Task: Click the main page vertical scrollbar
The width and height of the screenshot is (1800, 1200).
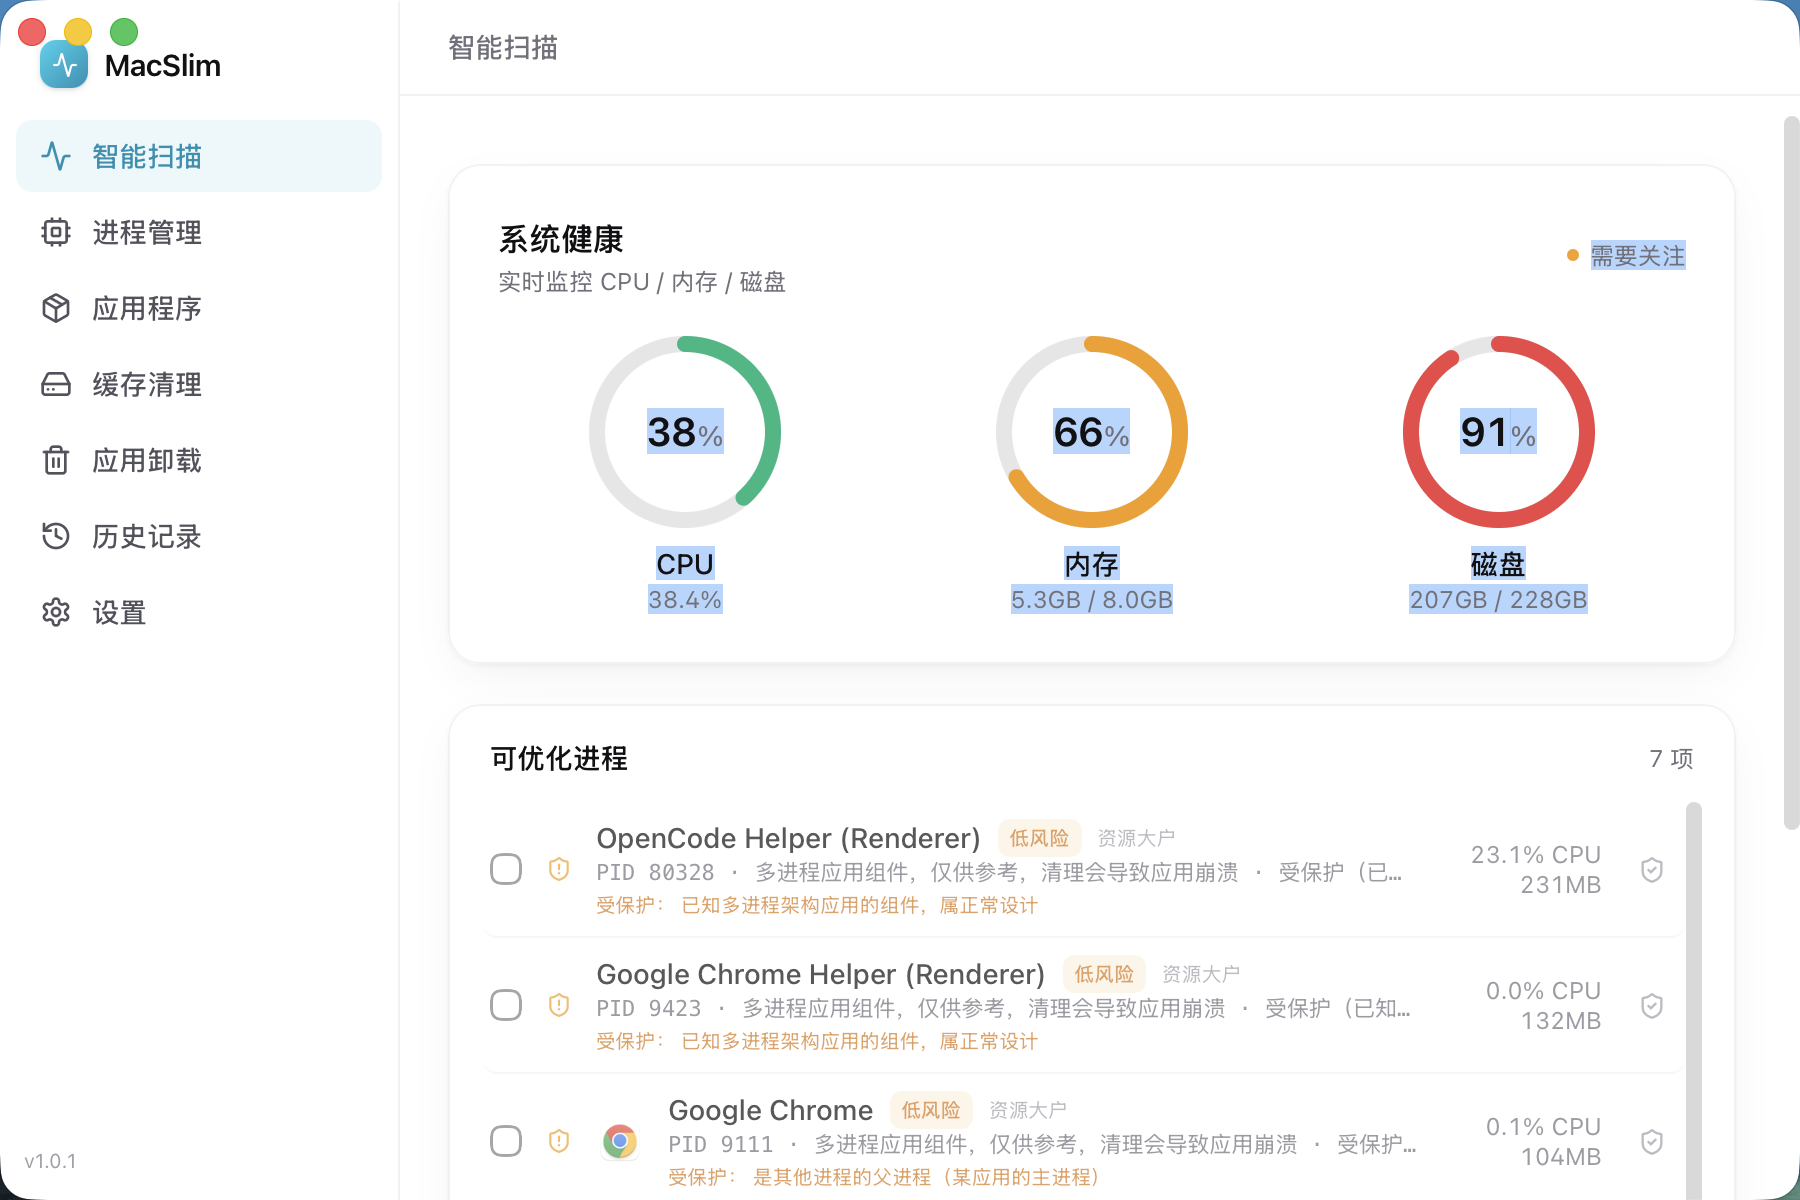Action: (1791, 473)
